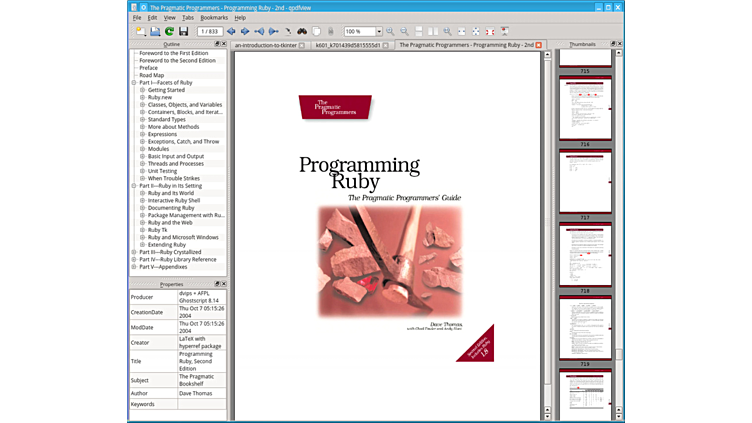Expand Part IV—Ruby Library Reference node
Viewport: 752px width, 423px height.
tap(134, 259)
